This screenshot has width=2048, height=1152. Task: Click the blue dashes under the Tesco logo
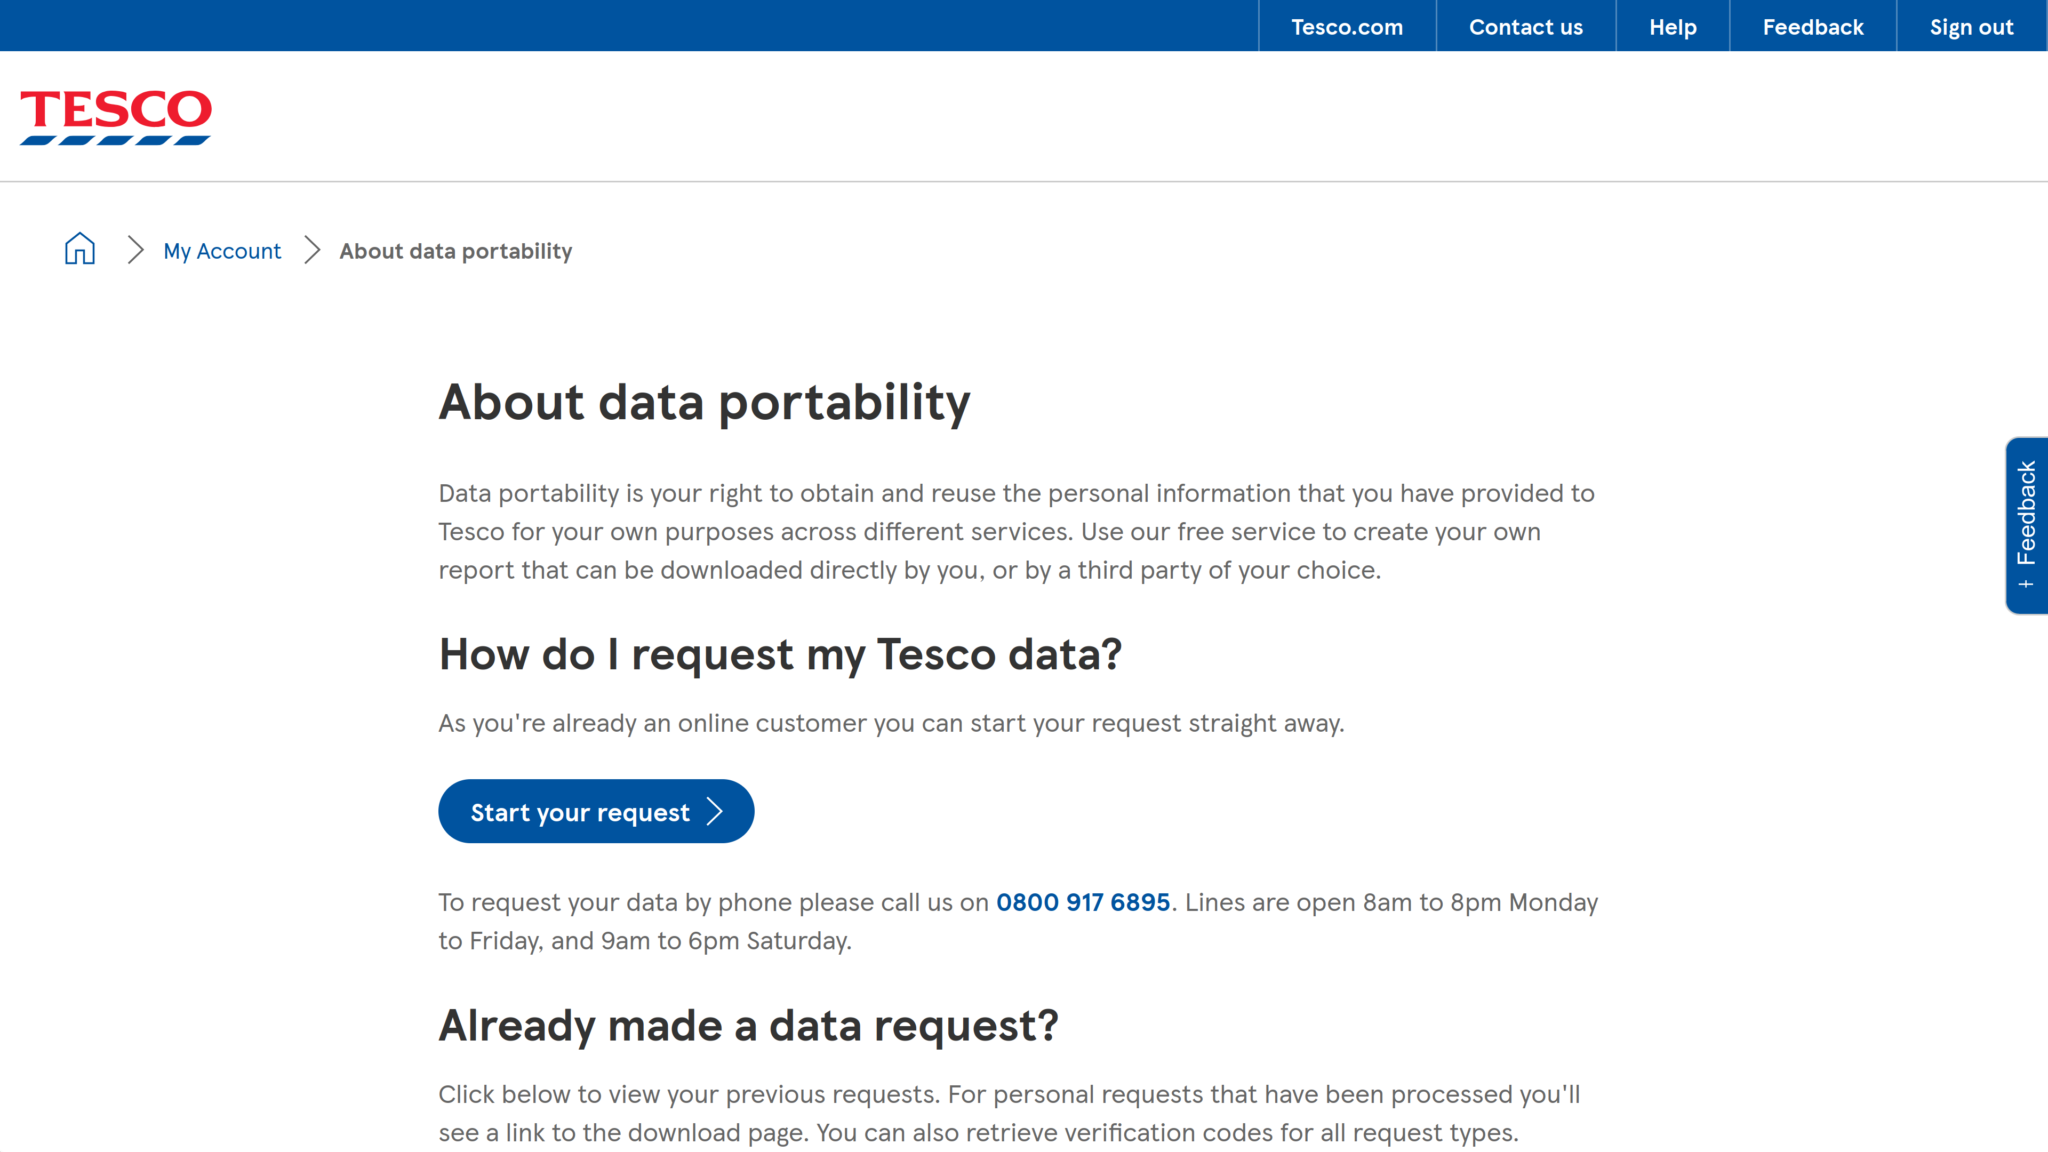point(114,140)
